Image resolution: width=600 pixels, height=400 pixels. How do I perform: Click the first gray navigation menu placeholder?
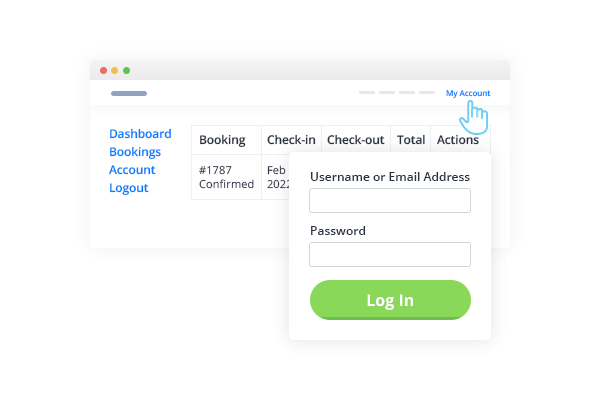tap(367, 92)
